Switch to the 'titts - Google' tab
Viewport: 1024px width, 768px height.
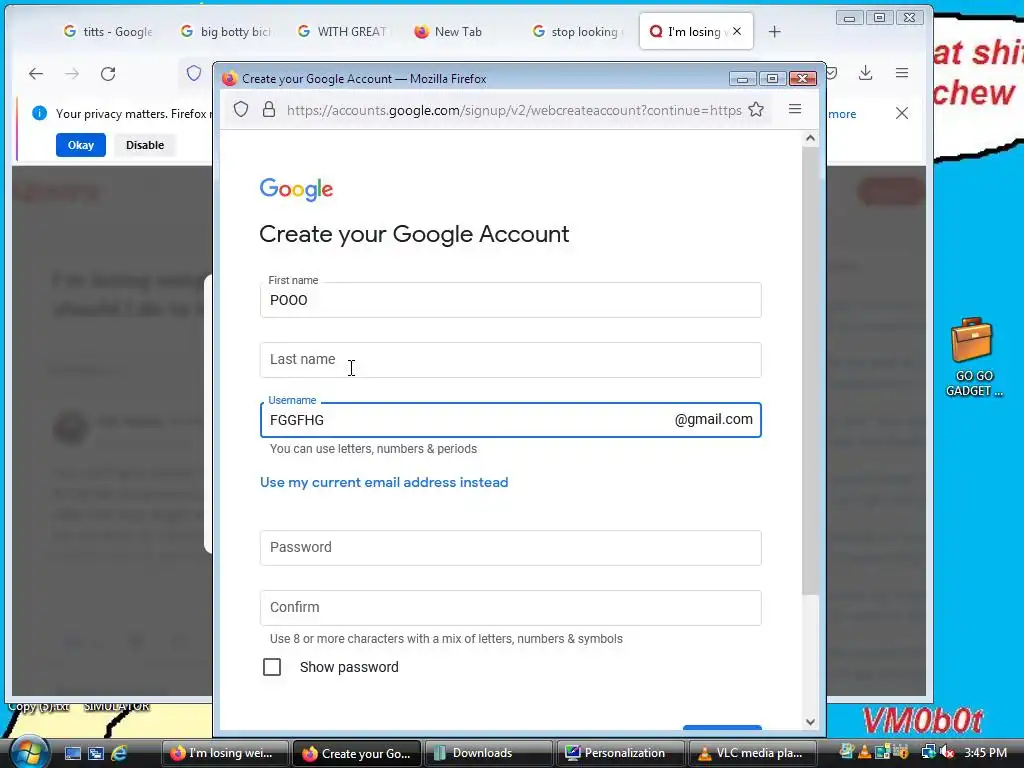point(108,31)
